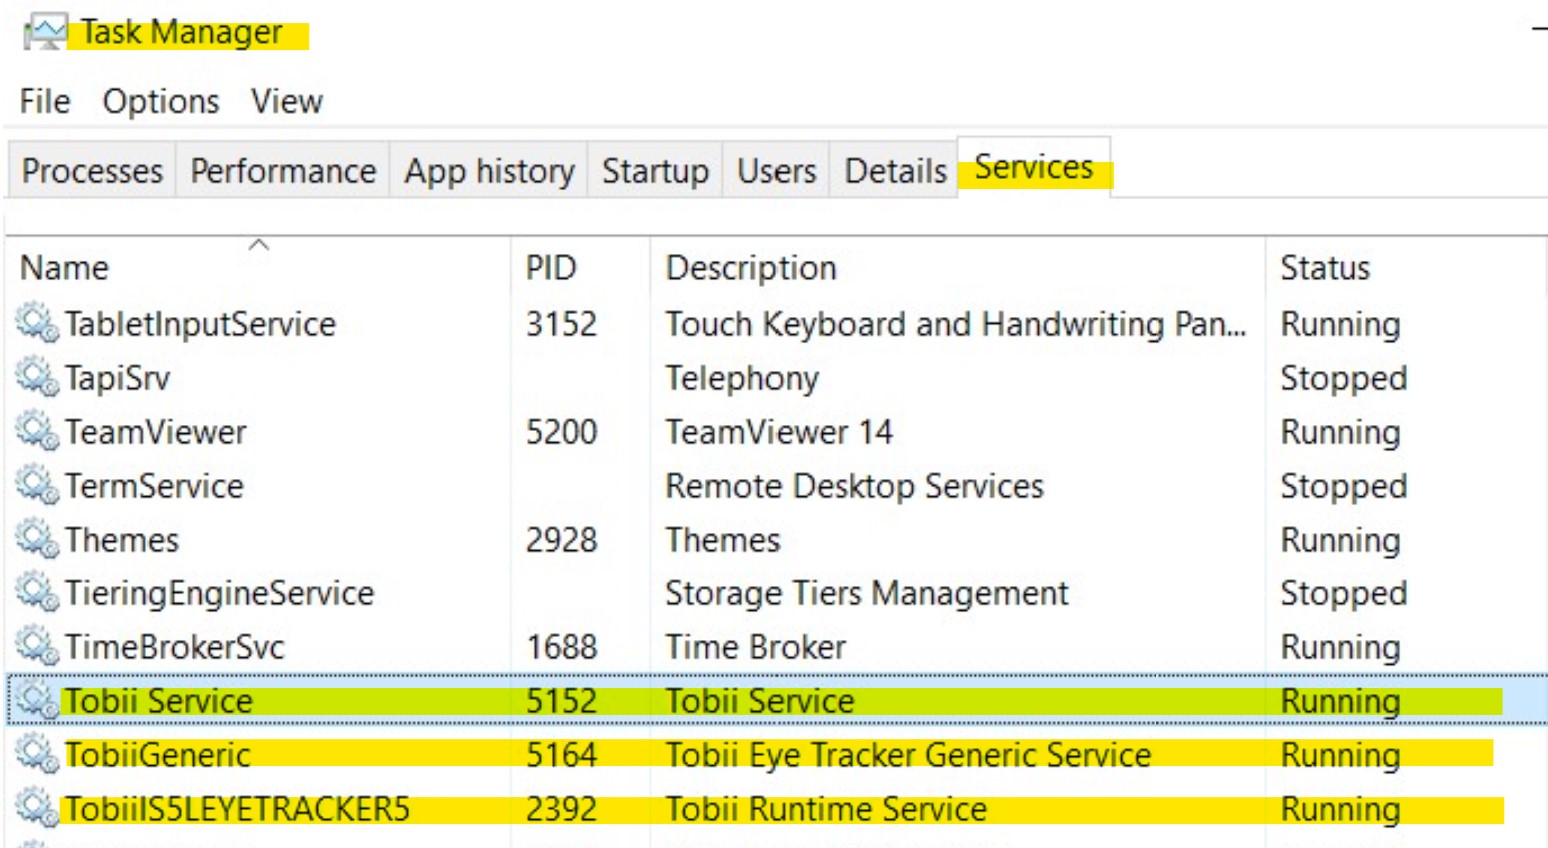The image size is (1548, 848).
Task: Click the Telephony description
Action: [x=742, y=378]
